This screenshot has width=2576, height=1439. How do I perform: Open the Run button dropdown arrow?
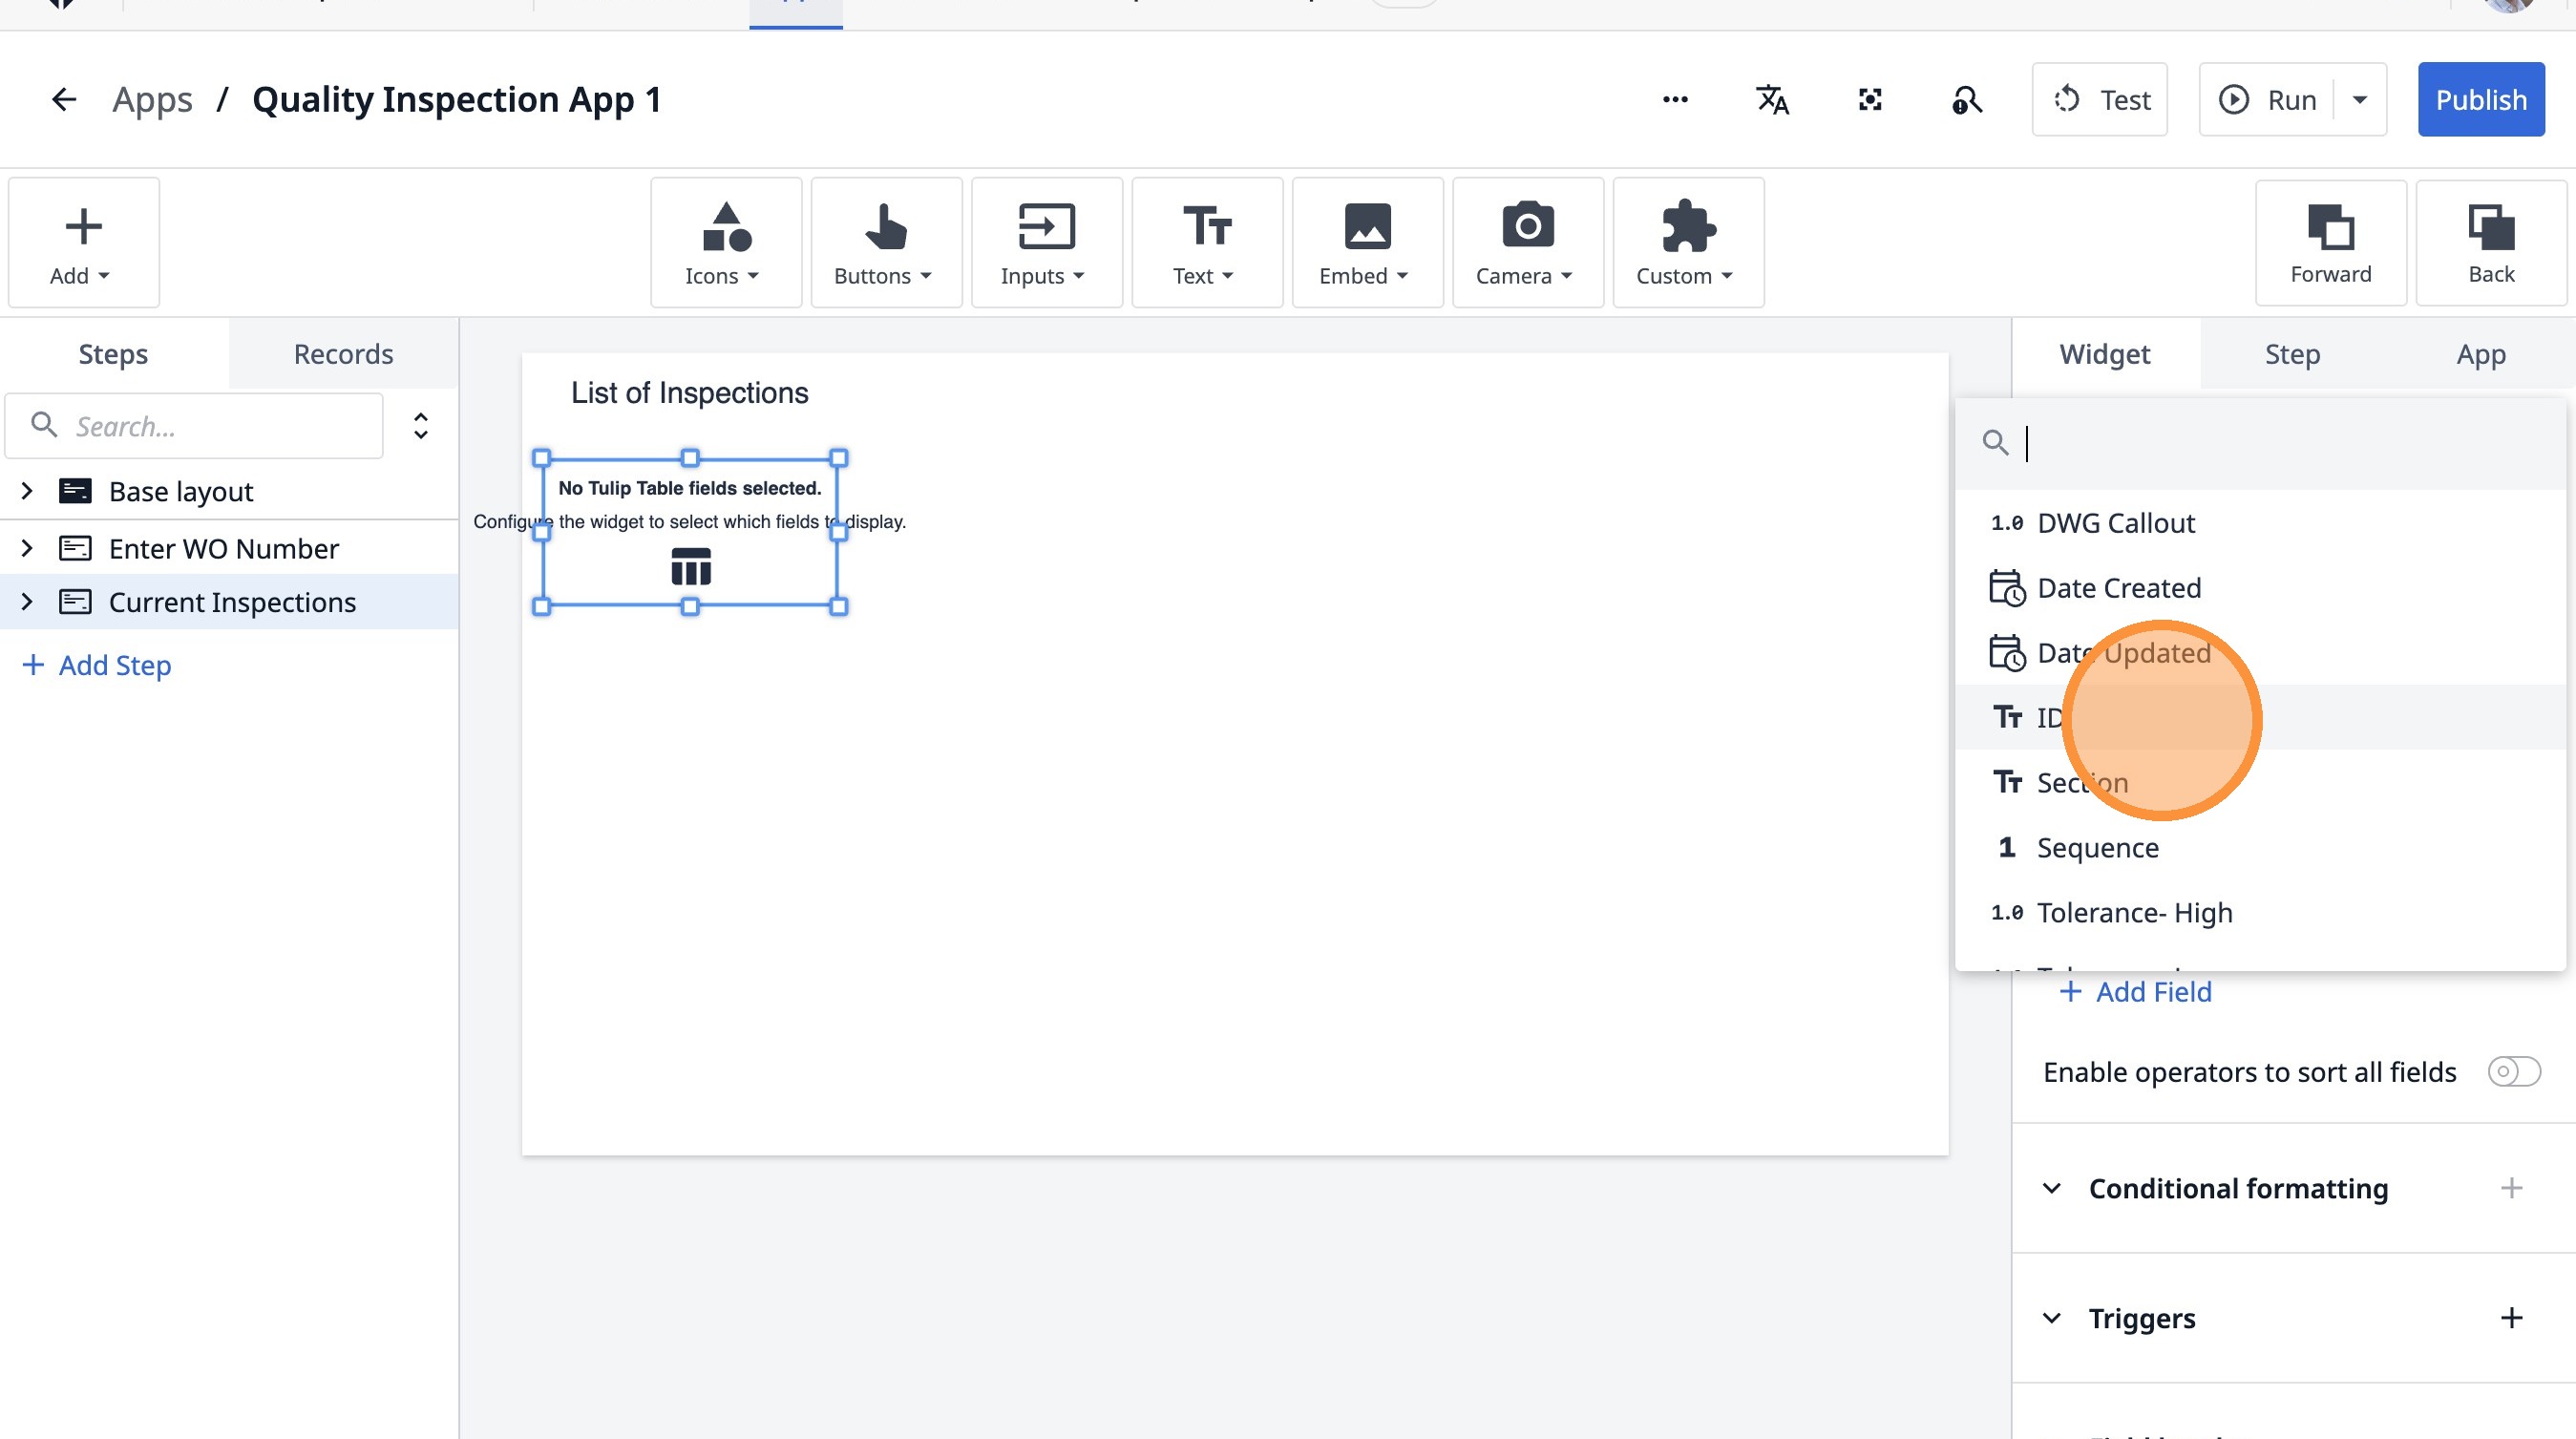pyautogui.click(x=2359, y=99)
